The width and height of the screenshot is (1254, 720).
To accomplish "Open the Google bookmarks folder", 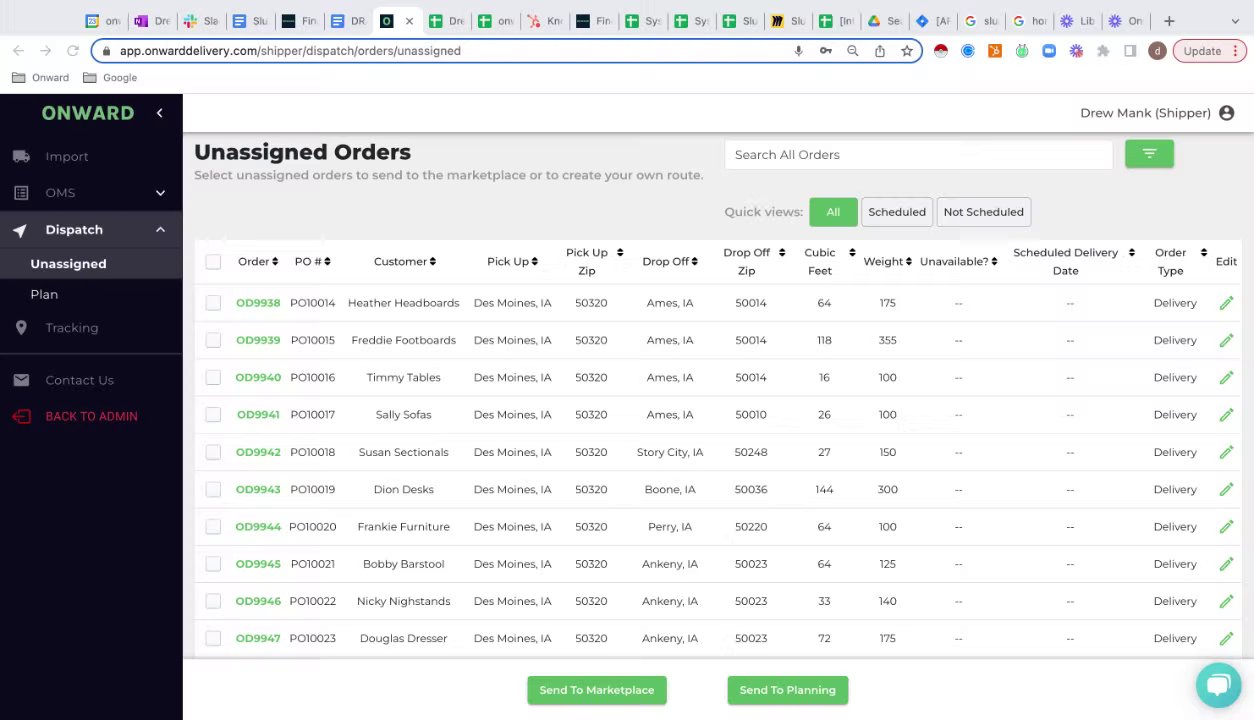I will tap(110, 78).
